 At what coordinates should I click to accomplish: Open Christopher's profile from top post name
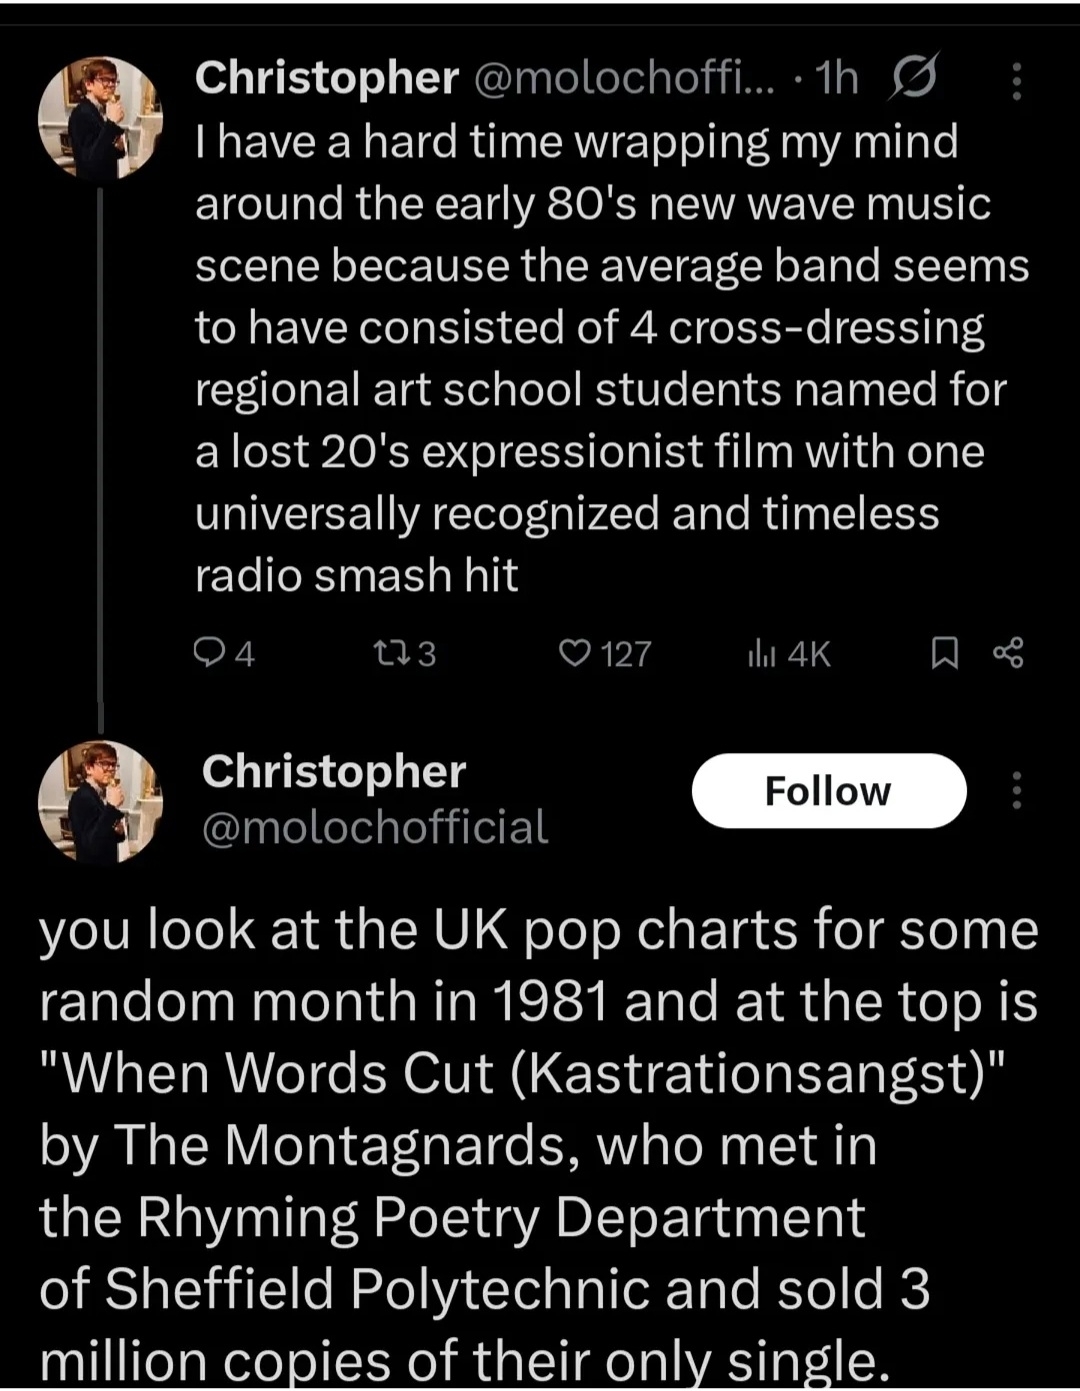(x=326, y=78)
